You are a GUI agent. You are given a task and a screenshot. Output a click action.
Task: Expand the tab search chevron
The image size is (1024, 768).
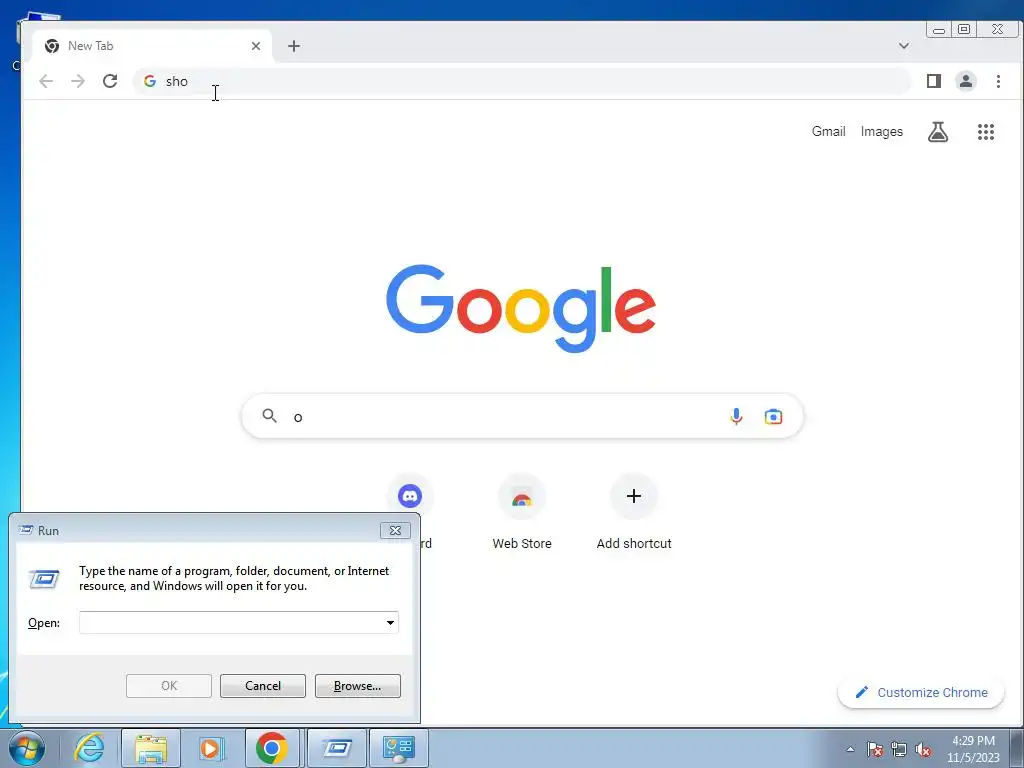(904, 46)
